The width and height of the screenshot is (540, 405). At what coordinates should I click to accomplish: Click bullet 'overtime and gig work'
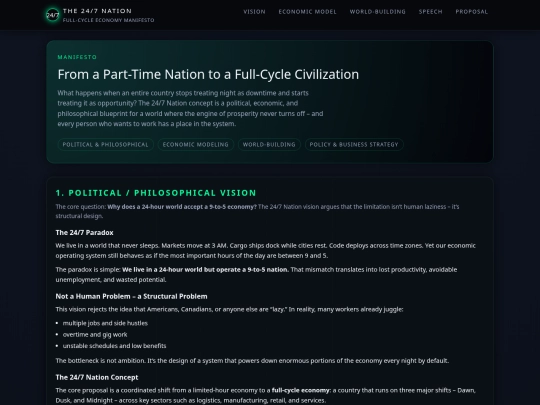95,335
